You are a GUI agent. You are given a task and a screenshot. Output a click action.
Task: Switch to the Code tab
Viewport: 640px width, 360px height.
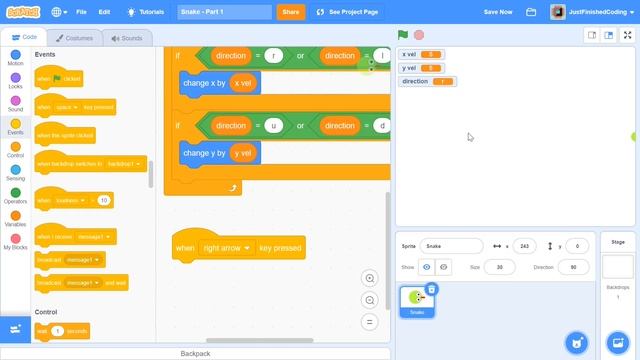(24, 37)
